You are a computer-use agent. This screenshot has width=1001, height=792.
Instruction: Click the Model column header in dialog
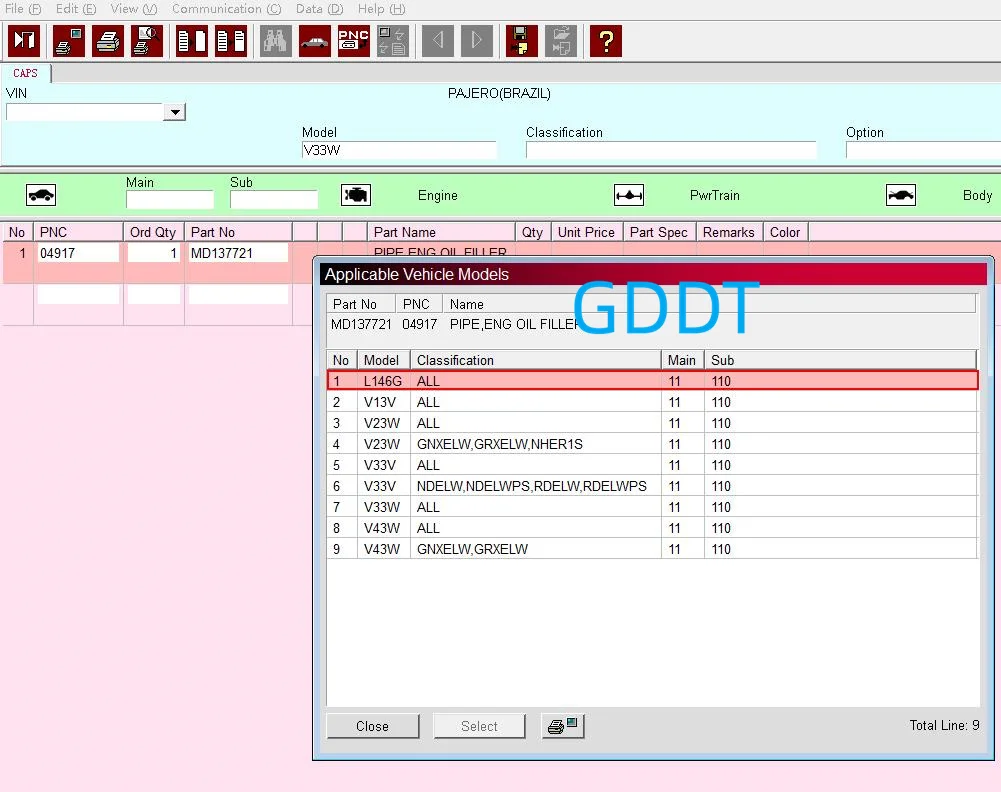(382, 360)
